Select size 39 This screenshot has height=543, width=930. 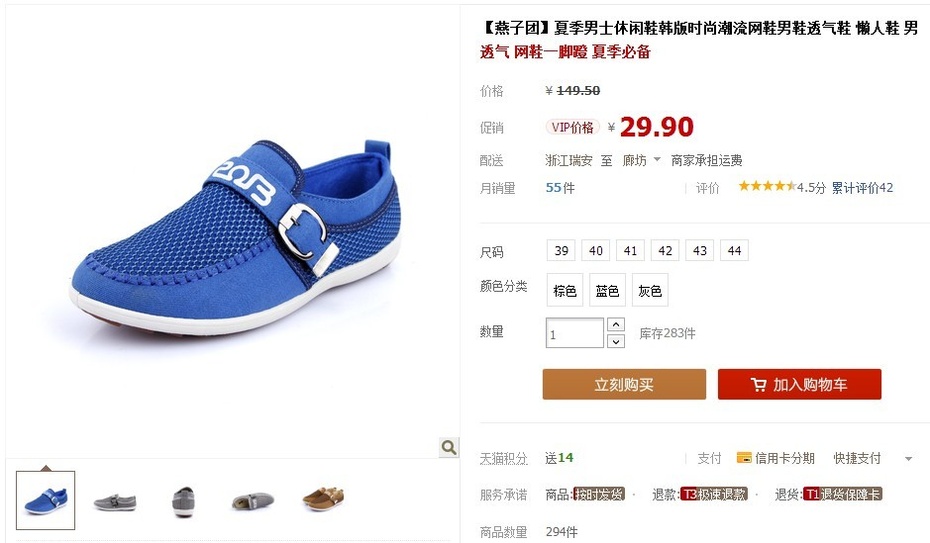pyautogui.click(x=561, y=251)
